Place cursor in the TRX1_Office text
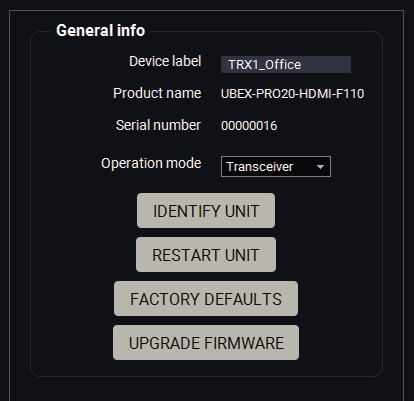This screenshot has width=414, height=401. [x=265, y=65]
